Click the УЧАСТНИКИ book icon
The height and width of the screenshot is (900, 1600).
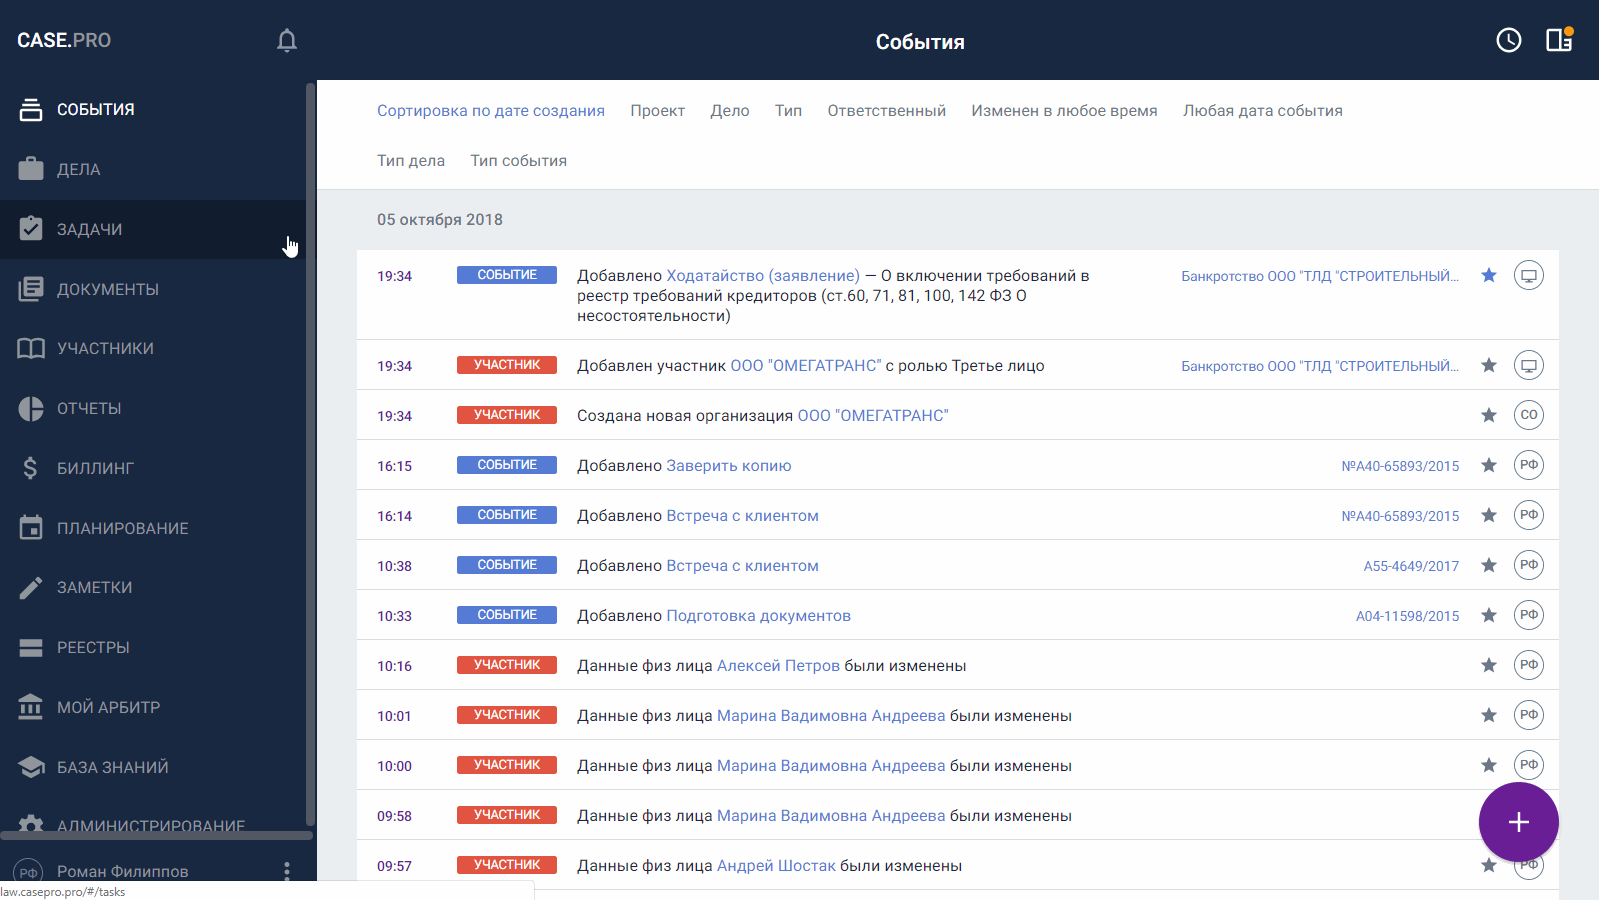click(31, 348)
